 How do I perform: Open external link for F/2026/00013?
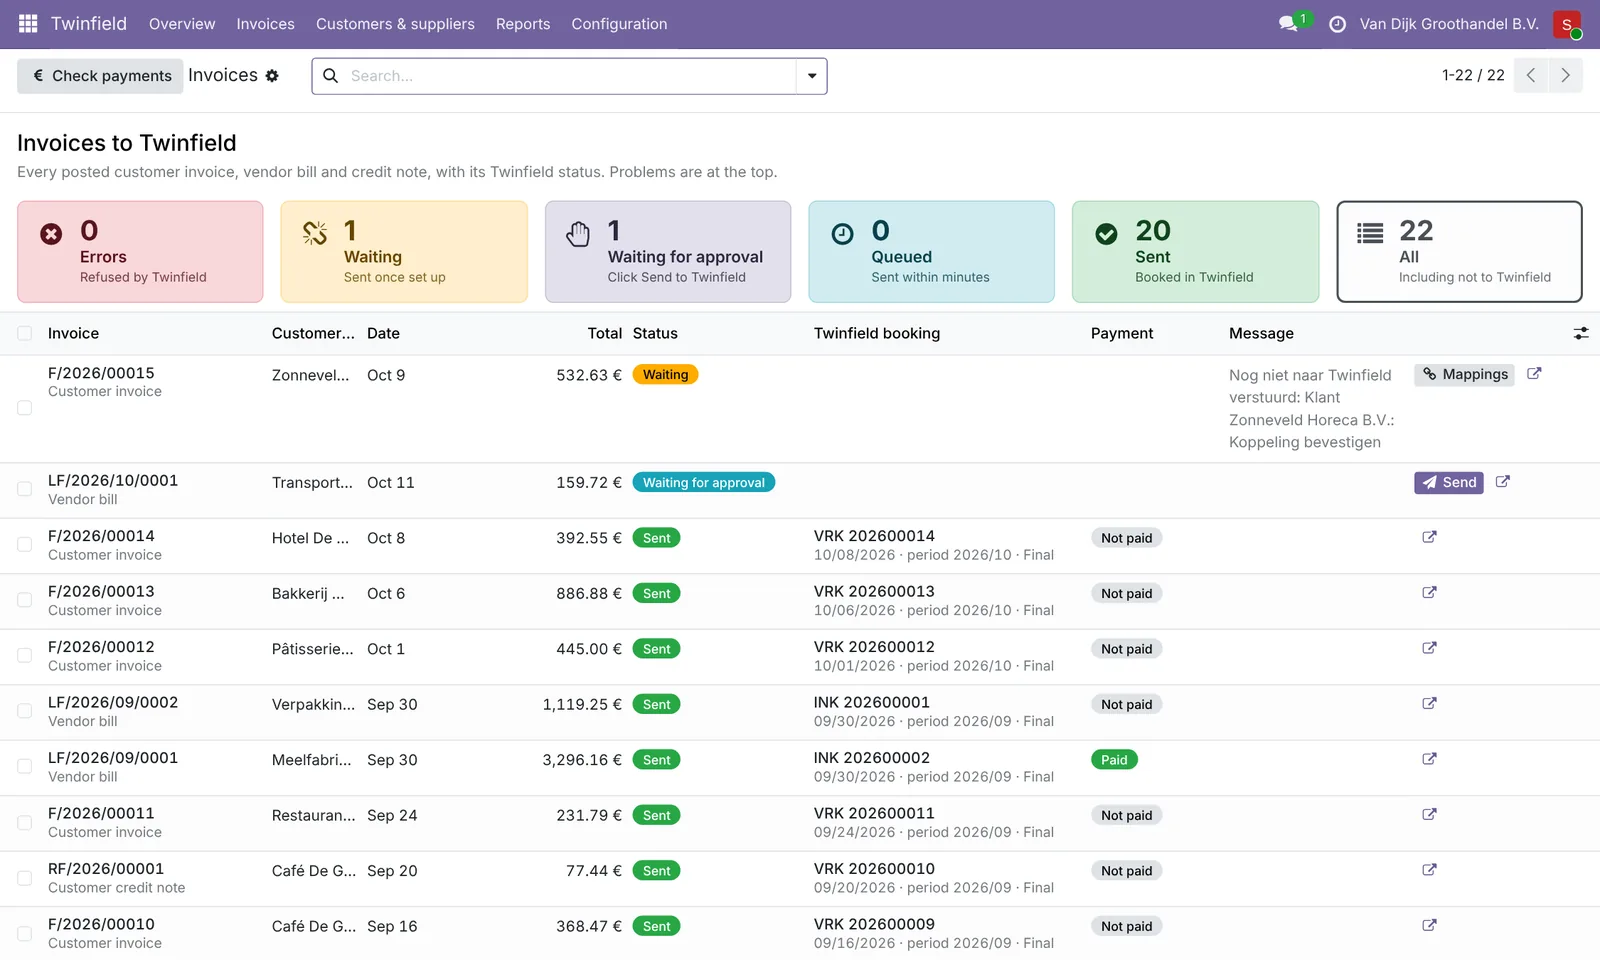coord(1429,593)
